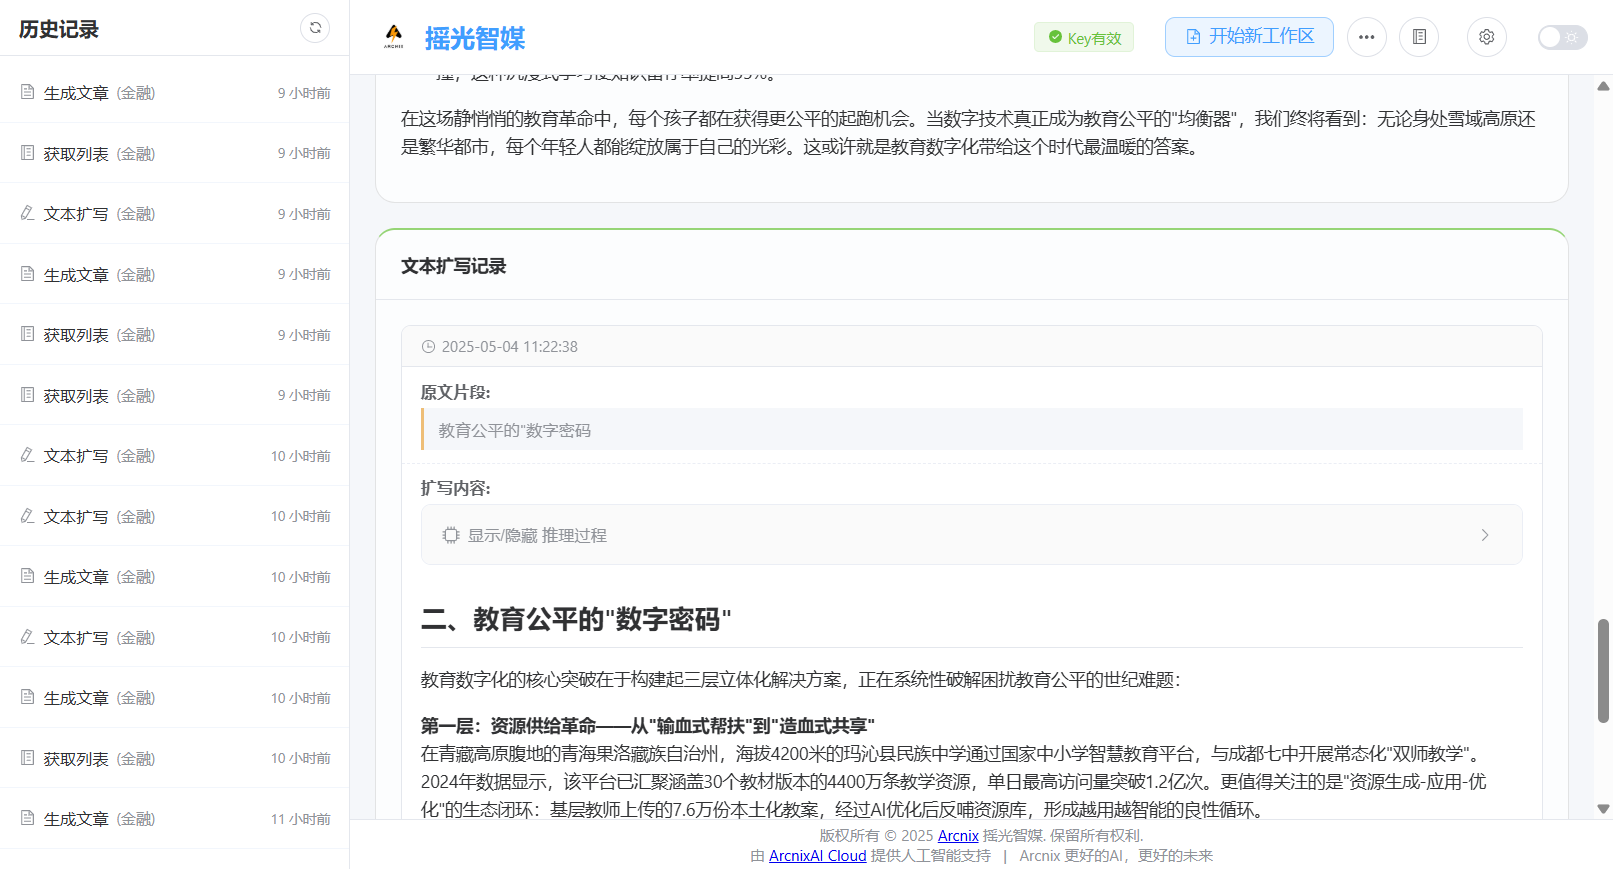This screenshot has height=869, width=1613.
Task: Click the 原文片段 quoted text box
Action: pyautogui.click(x=972, y=430)
